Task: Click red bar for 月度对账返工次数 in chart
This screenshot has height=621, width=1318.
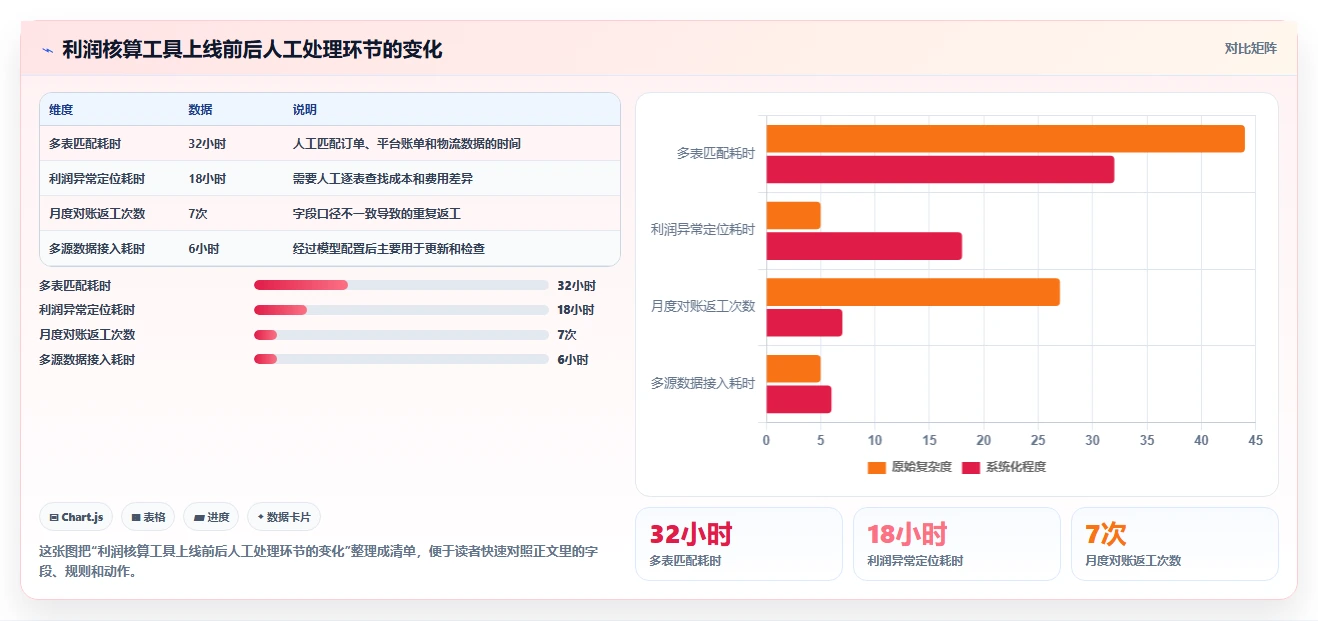Action: [804, 323]
